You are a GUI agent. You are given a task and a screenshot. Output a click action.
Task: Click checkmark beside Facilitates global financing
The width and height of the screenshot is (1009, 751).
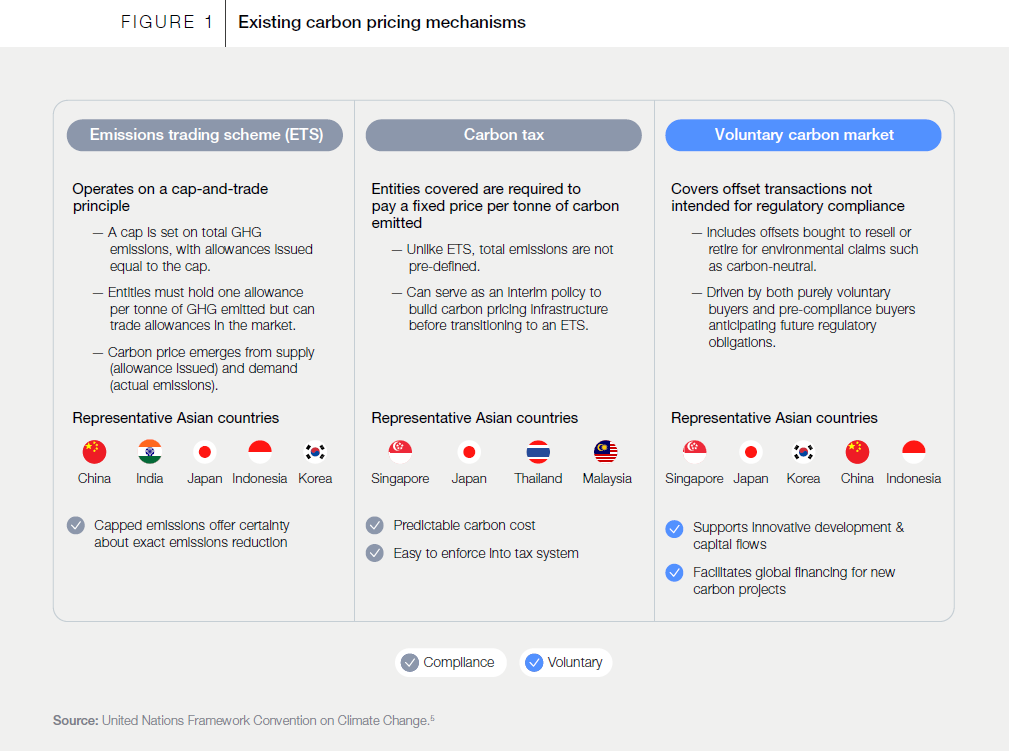coord(675,573)
